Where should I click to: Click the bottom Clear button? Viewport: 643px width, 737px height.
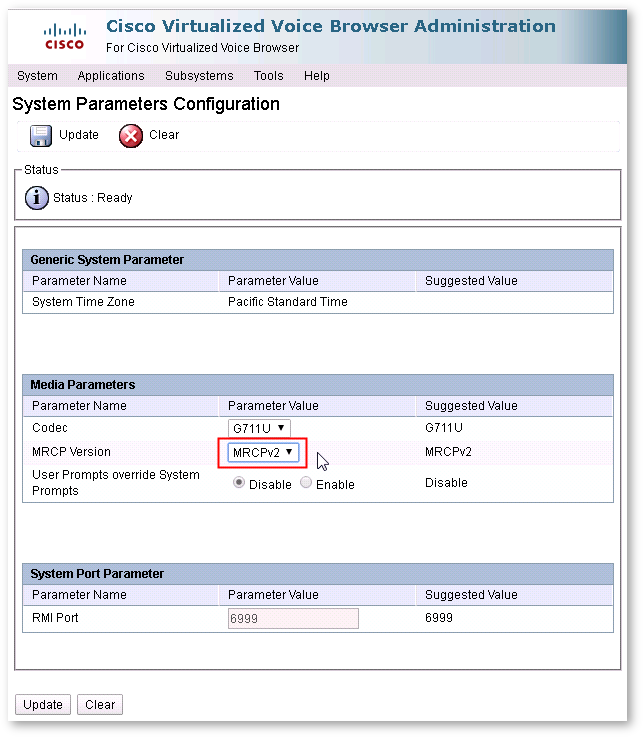100,705
